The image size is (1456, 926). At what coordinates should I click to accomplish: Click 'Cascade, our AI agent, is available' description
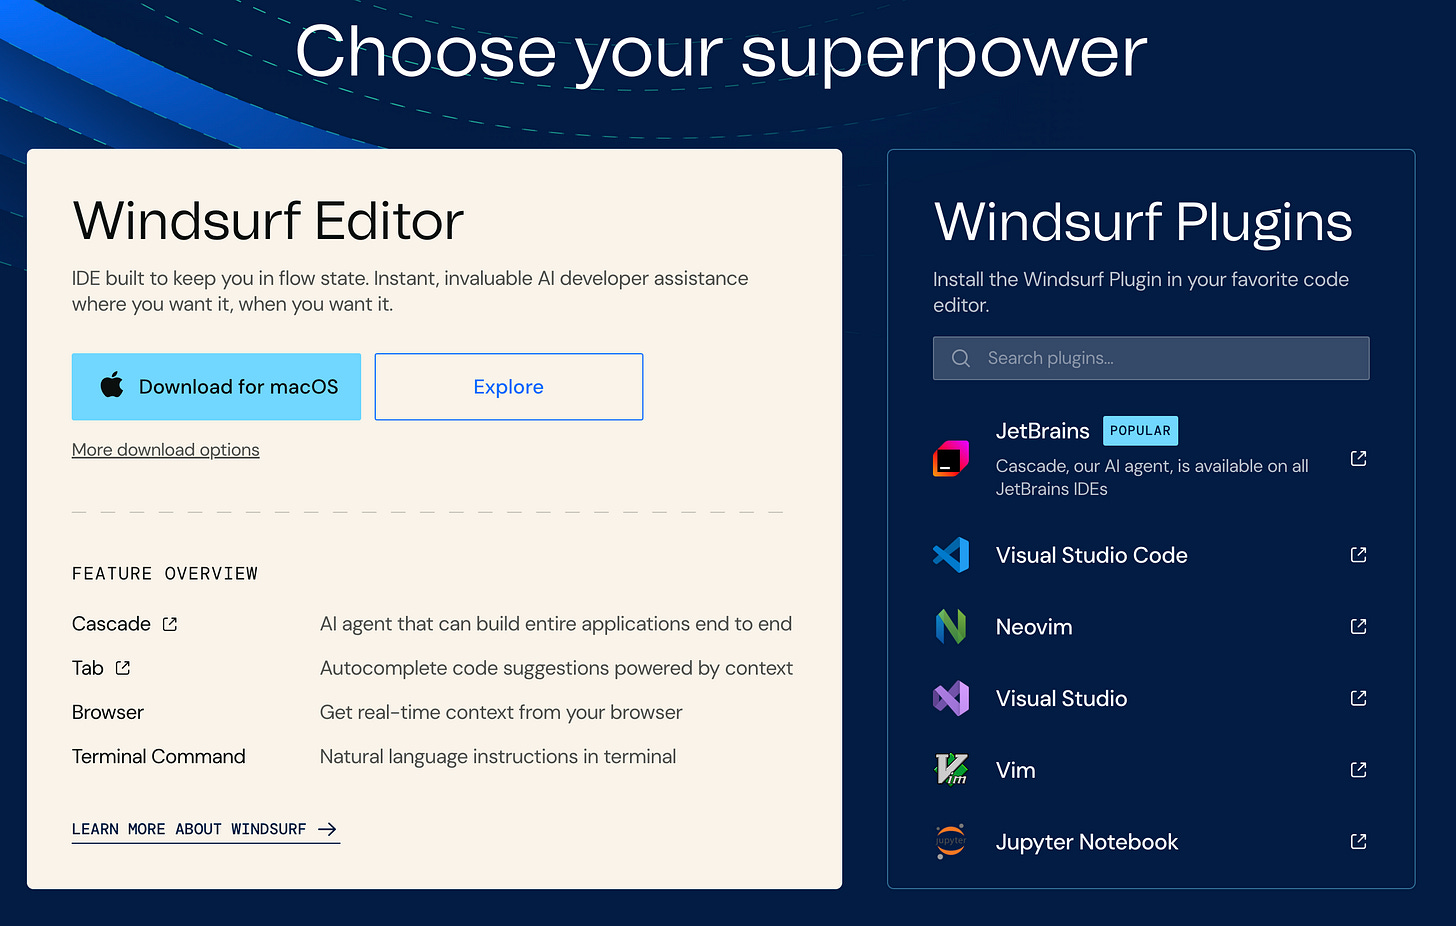[x=1152, y=477]
